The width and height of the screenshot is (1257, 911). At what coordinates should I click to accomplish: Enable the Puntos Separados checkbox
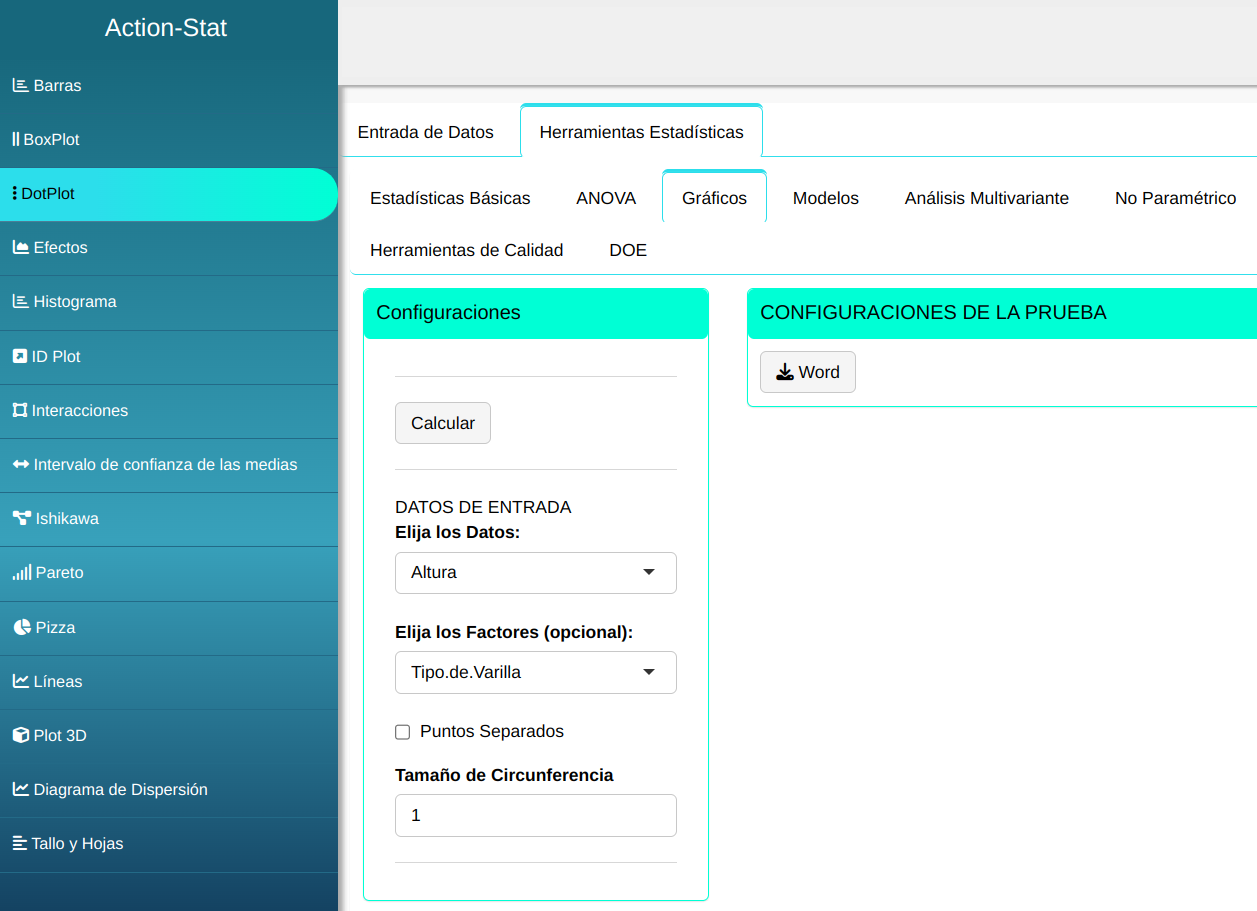(403, 732)
